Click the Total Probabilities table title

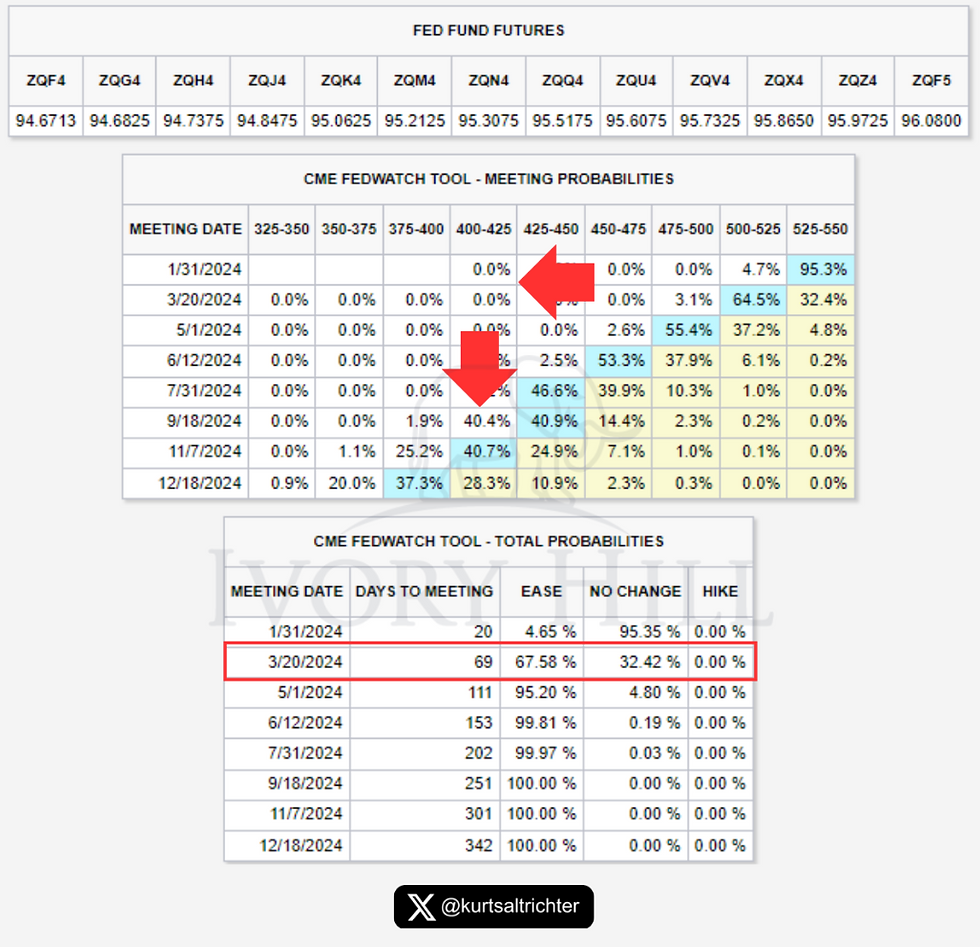pos(489,541)
